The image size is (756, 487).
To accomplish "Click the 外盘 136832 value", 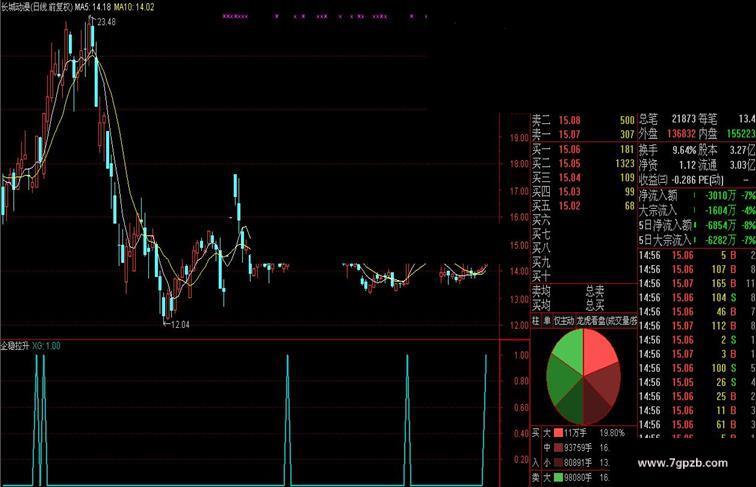I will pos(681,134).
